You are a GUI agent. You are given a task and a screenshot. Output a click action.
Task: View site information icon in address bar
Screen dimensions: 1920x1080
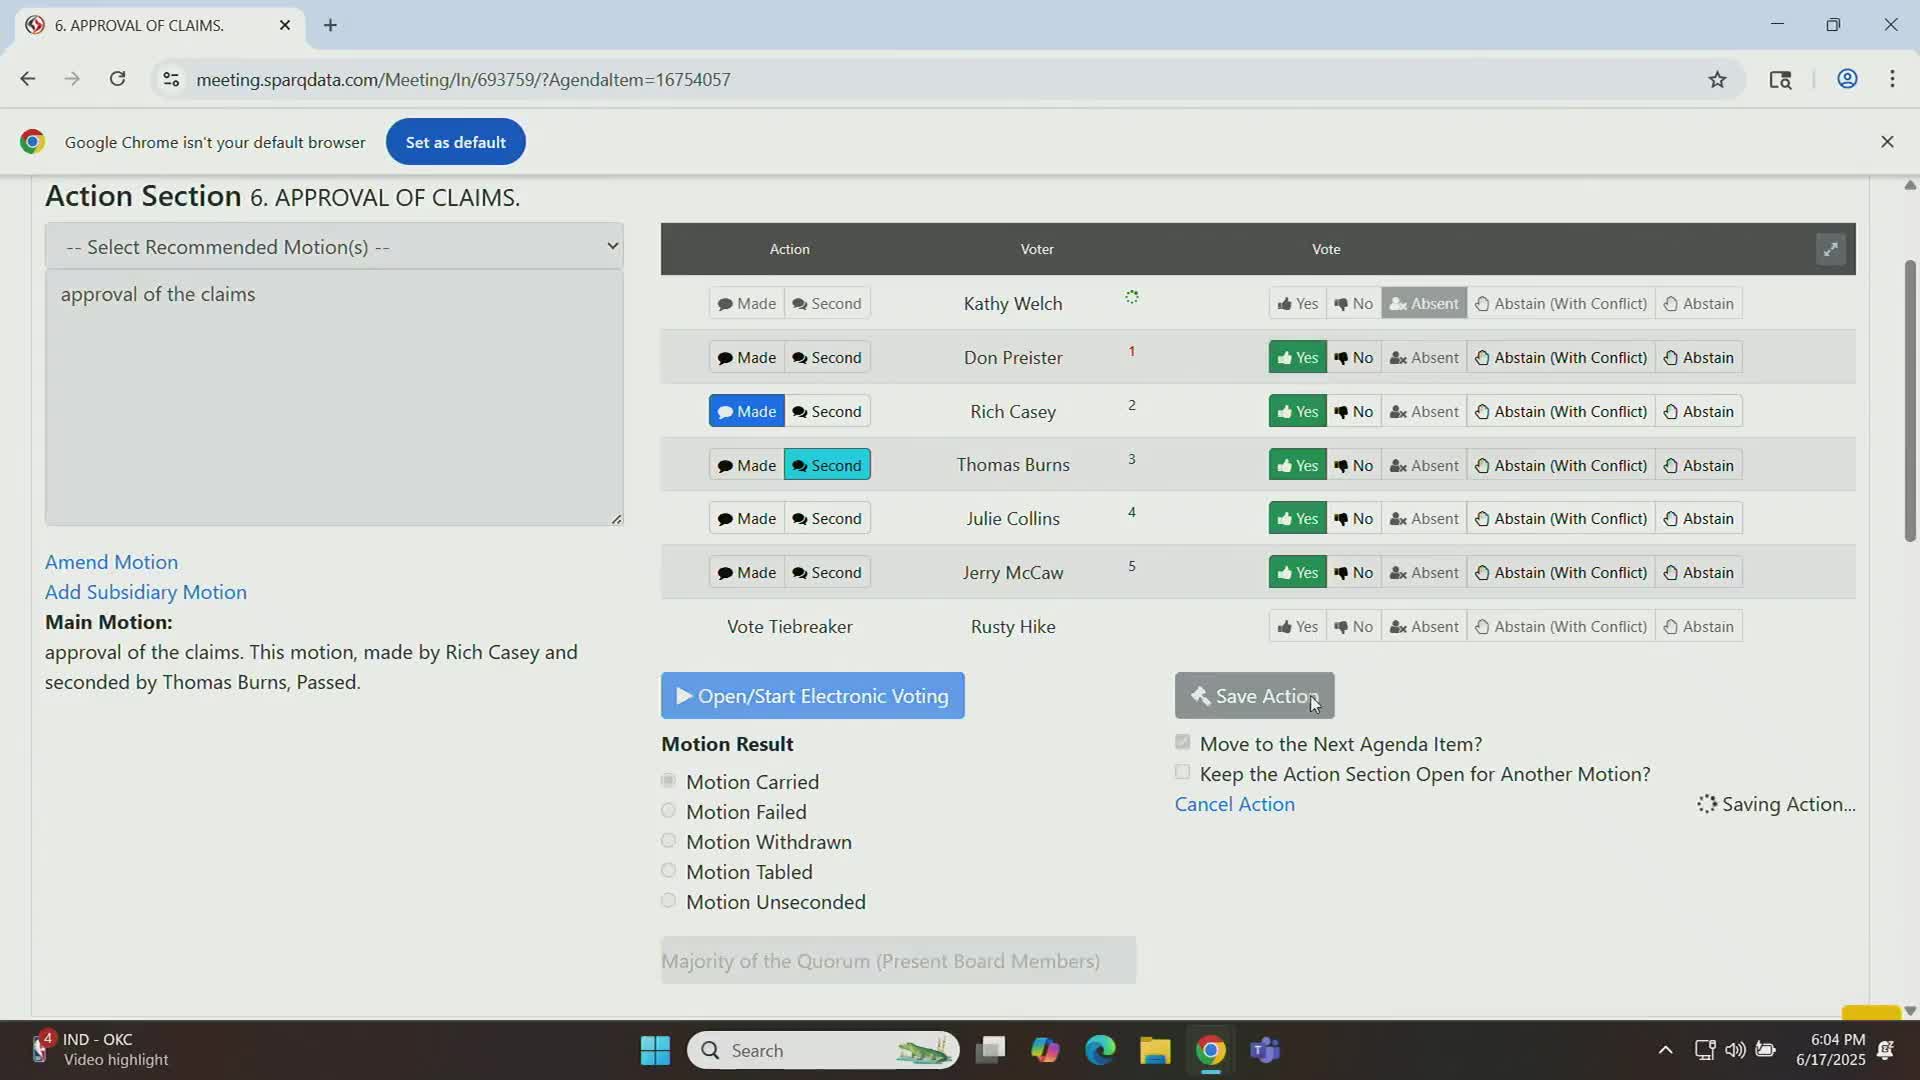click(171, 79)
